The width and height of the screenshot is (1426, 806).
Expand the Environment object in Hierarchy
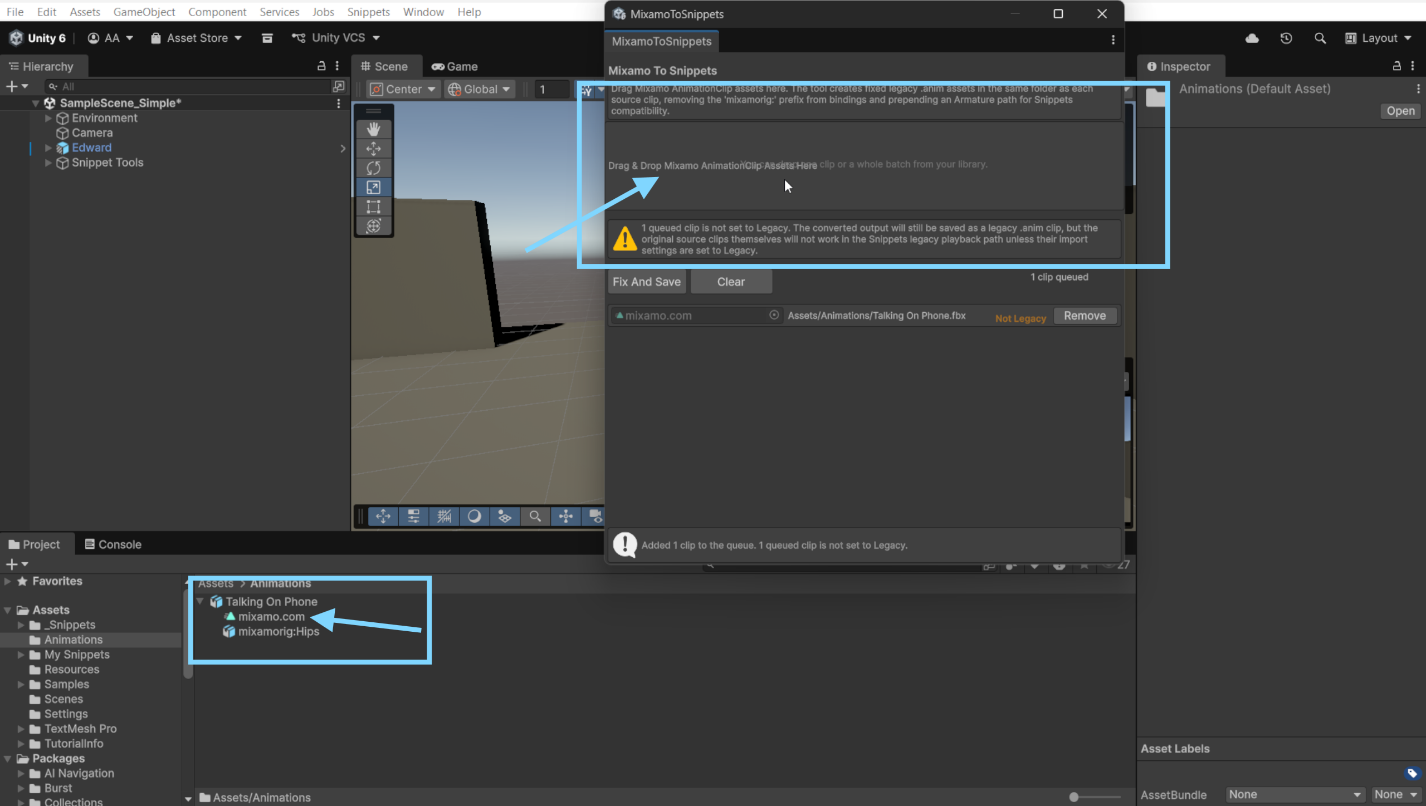click(48, 118)
